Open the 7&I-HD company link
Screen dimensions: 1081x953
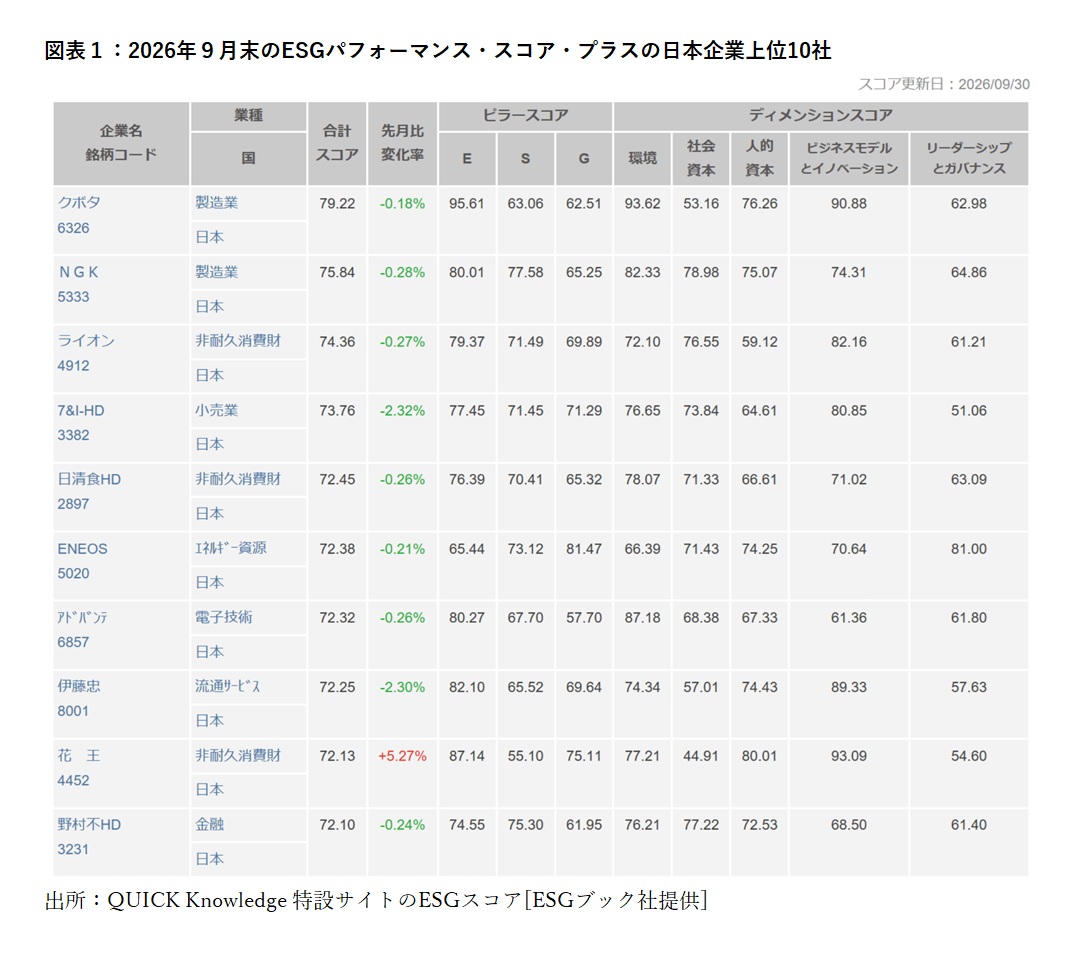(81, 410)
